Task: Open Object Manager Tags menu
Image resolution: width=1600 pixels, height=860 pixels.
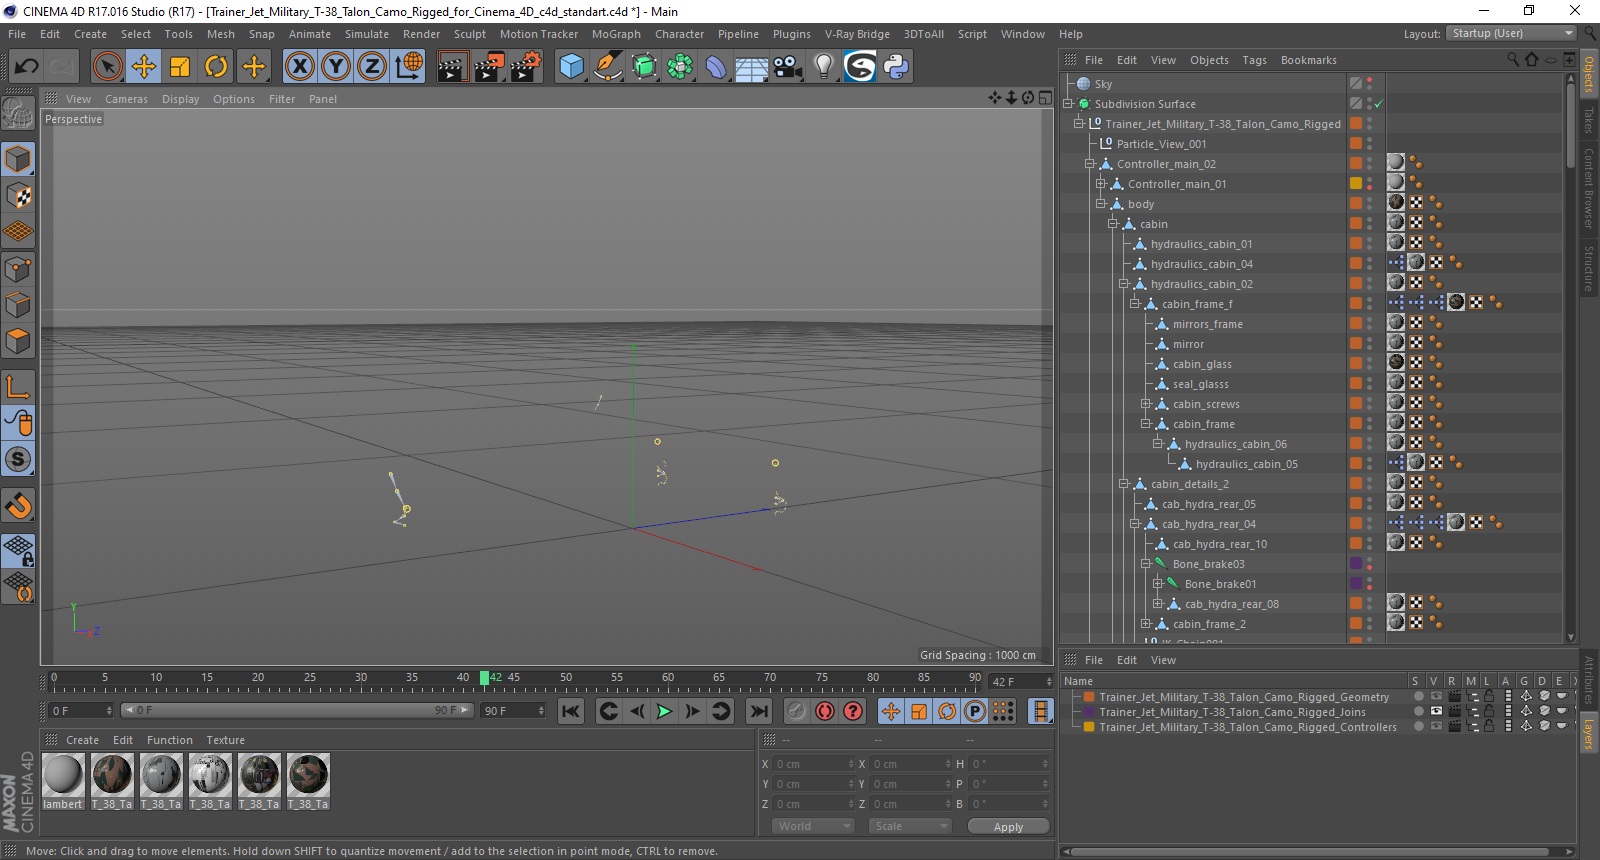Action: point(1254,60)
